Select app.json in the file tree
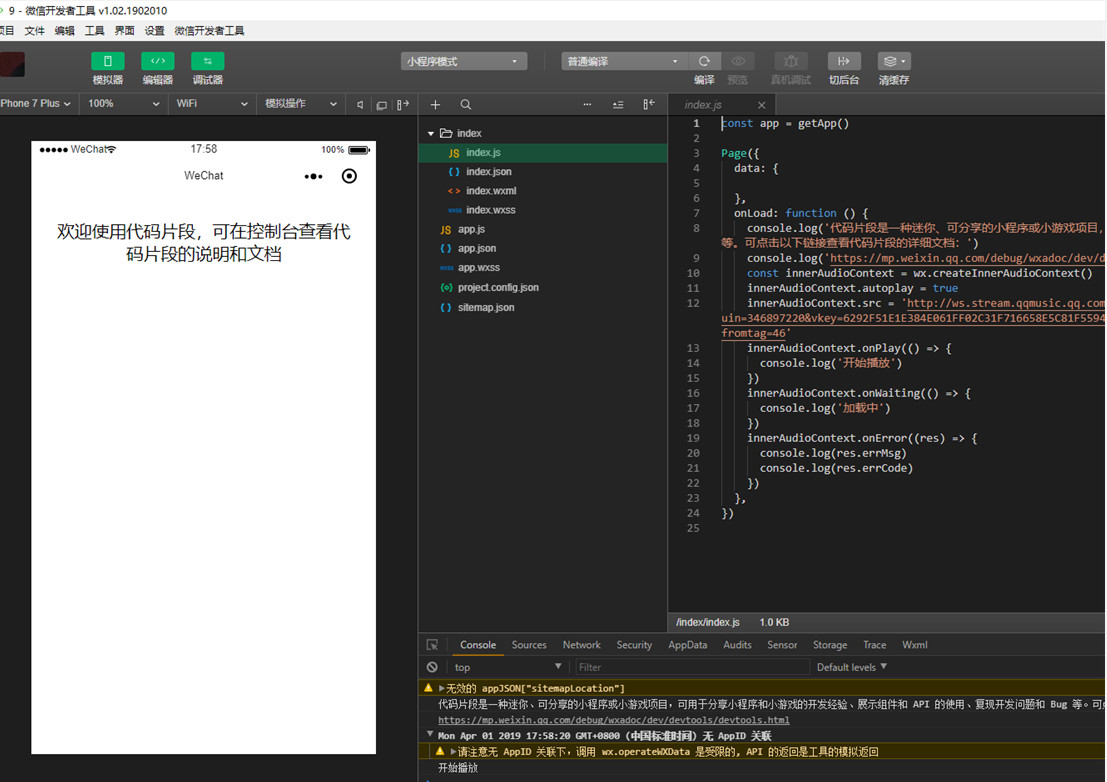1107x782 pixels. click(x=477, y=248)
